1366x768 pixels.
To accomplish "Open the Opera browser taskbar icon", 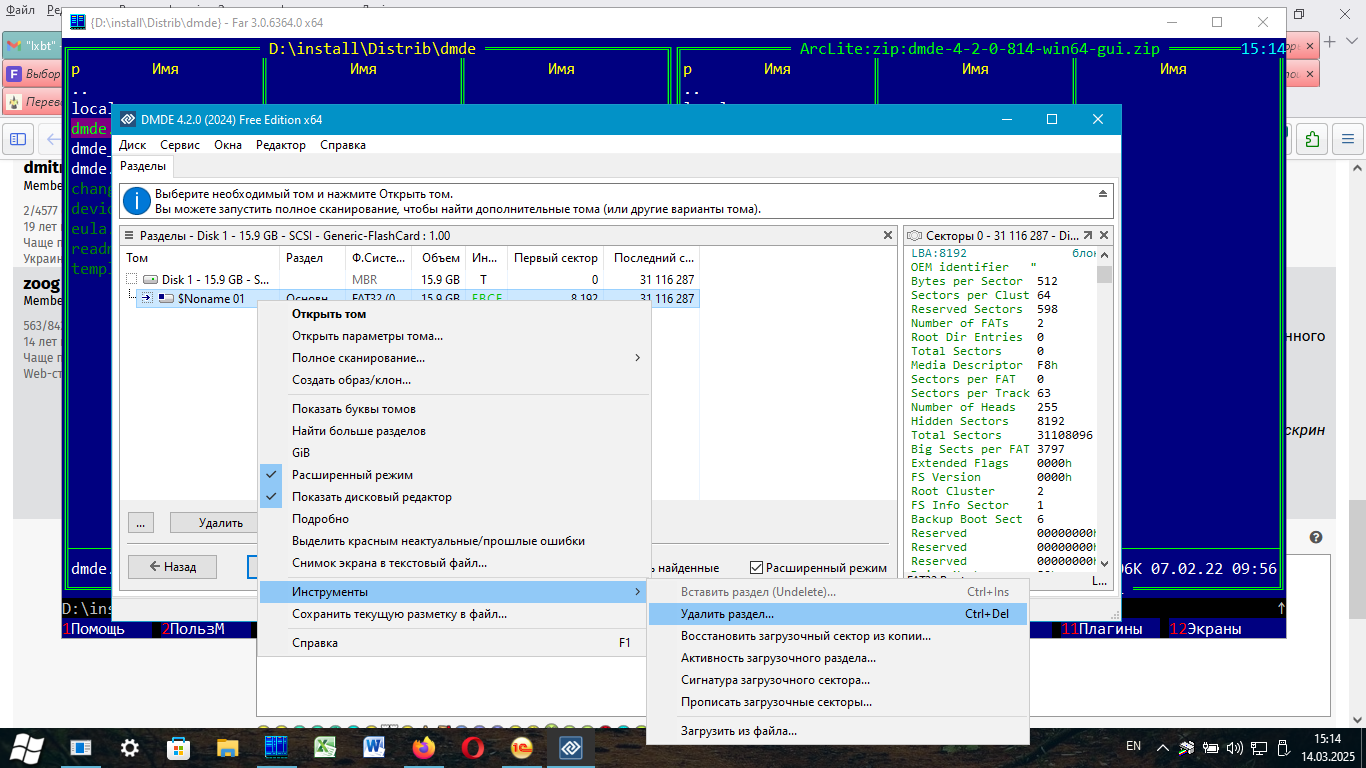I will pos(473,747).
